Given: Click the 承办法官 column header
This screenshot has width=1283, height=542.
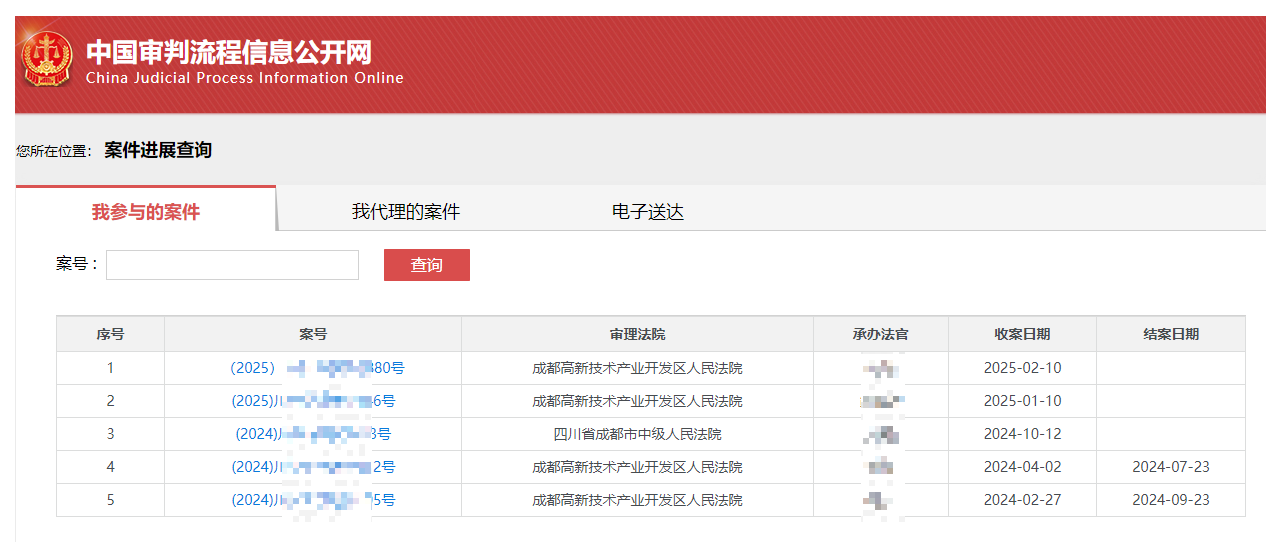Looking at the screenshot, I should pos(880,334).
